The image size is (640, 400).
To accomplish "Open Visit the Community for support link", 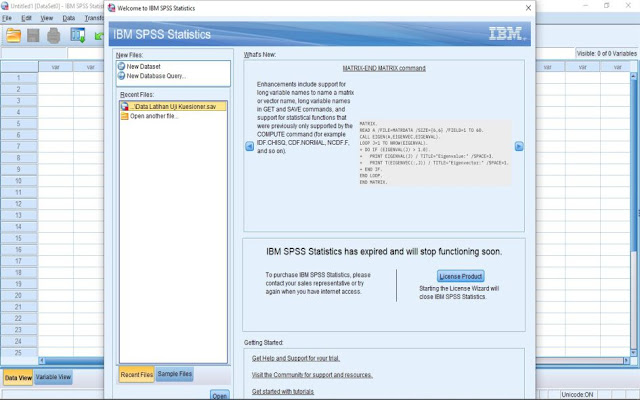I will 312,375.
